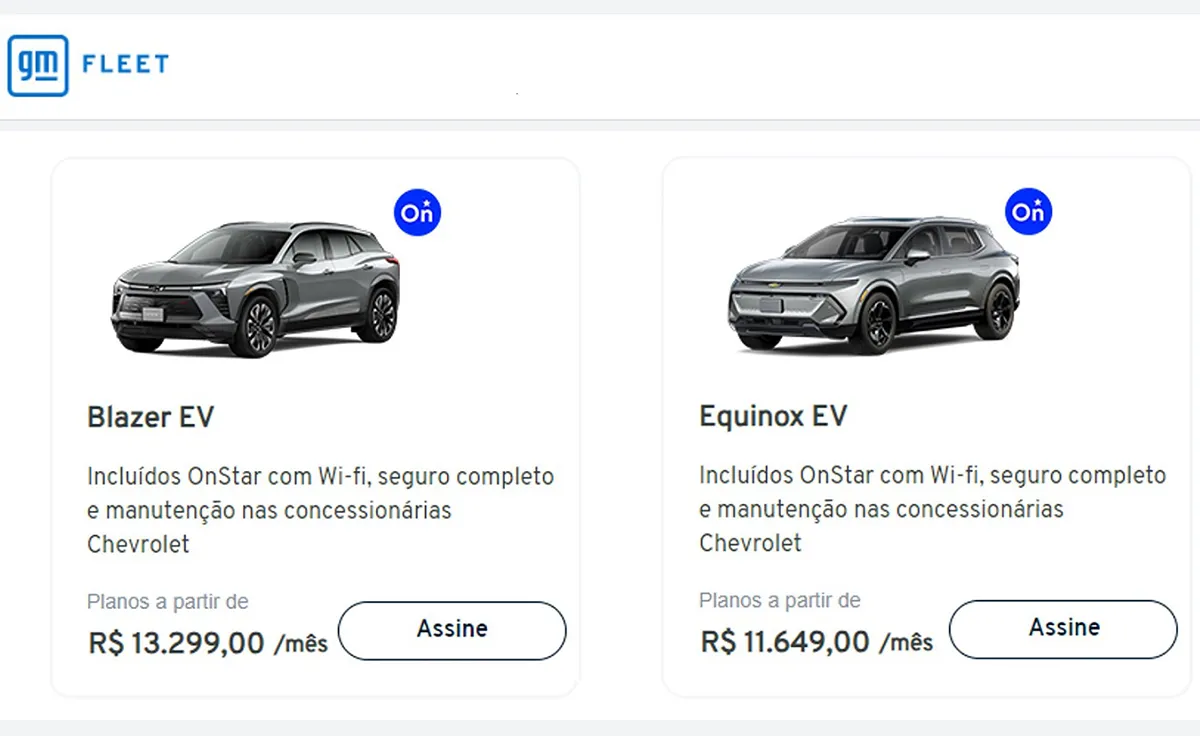The width and height of the screenshot is (1200, 736).
Task: Click the R$ 13.299,00 price
Action: pyautogui.click(x=177, y=643)
